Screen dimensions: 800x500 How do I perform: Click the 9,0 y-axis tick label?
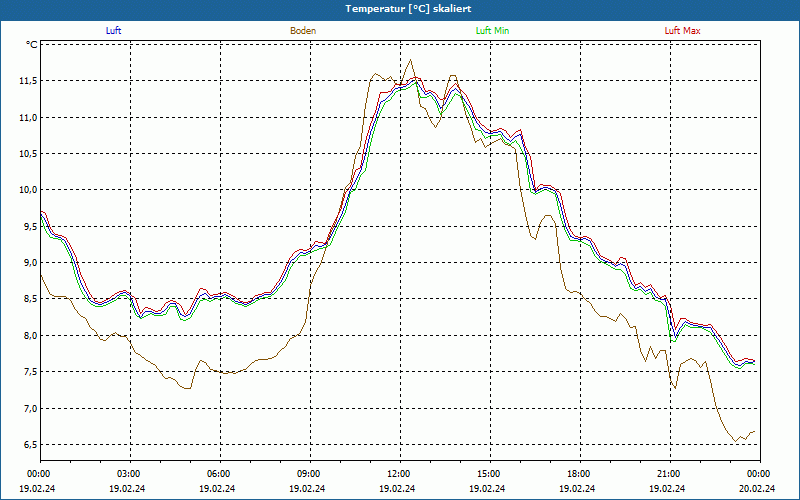click(27, 263)
